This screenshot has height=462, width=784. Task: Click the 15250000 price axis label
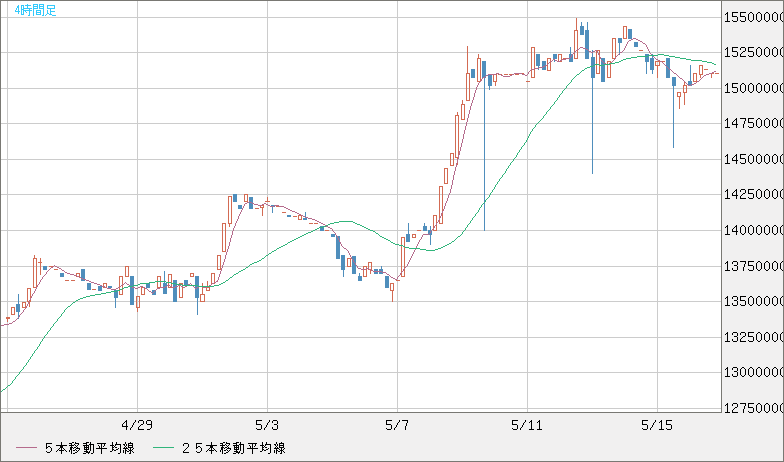[x=754, y=52]
